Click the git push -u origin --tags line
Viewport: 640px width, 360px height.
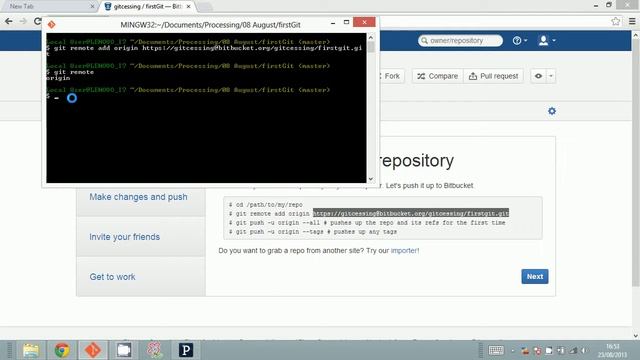click(313, 231)
